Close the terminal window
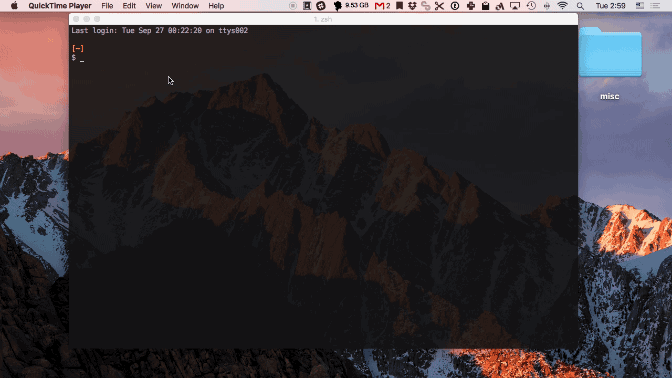This screenshot has width=672, height=378. point(76,19)
